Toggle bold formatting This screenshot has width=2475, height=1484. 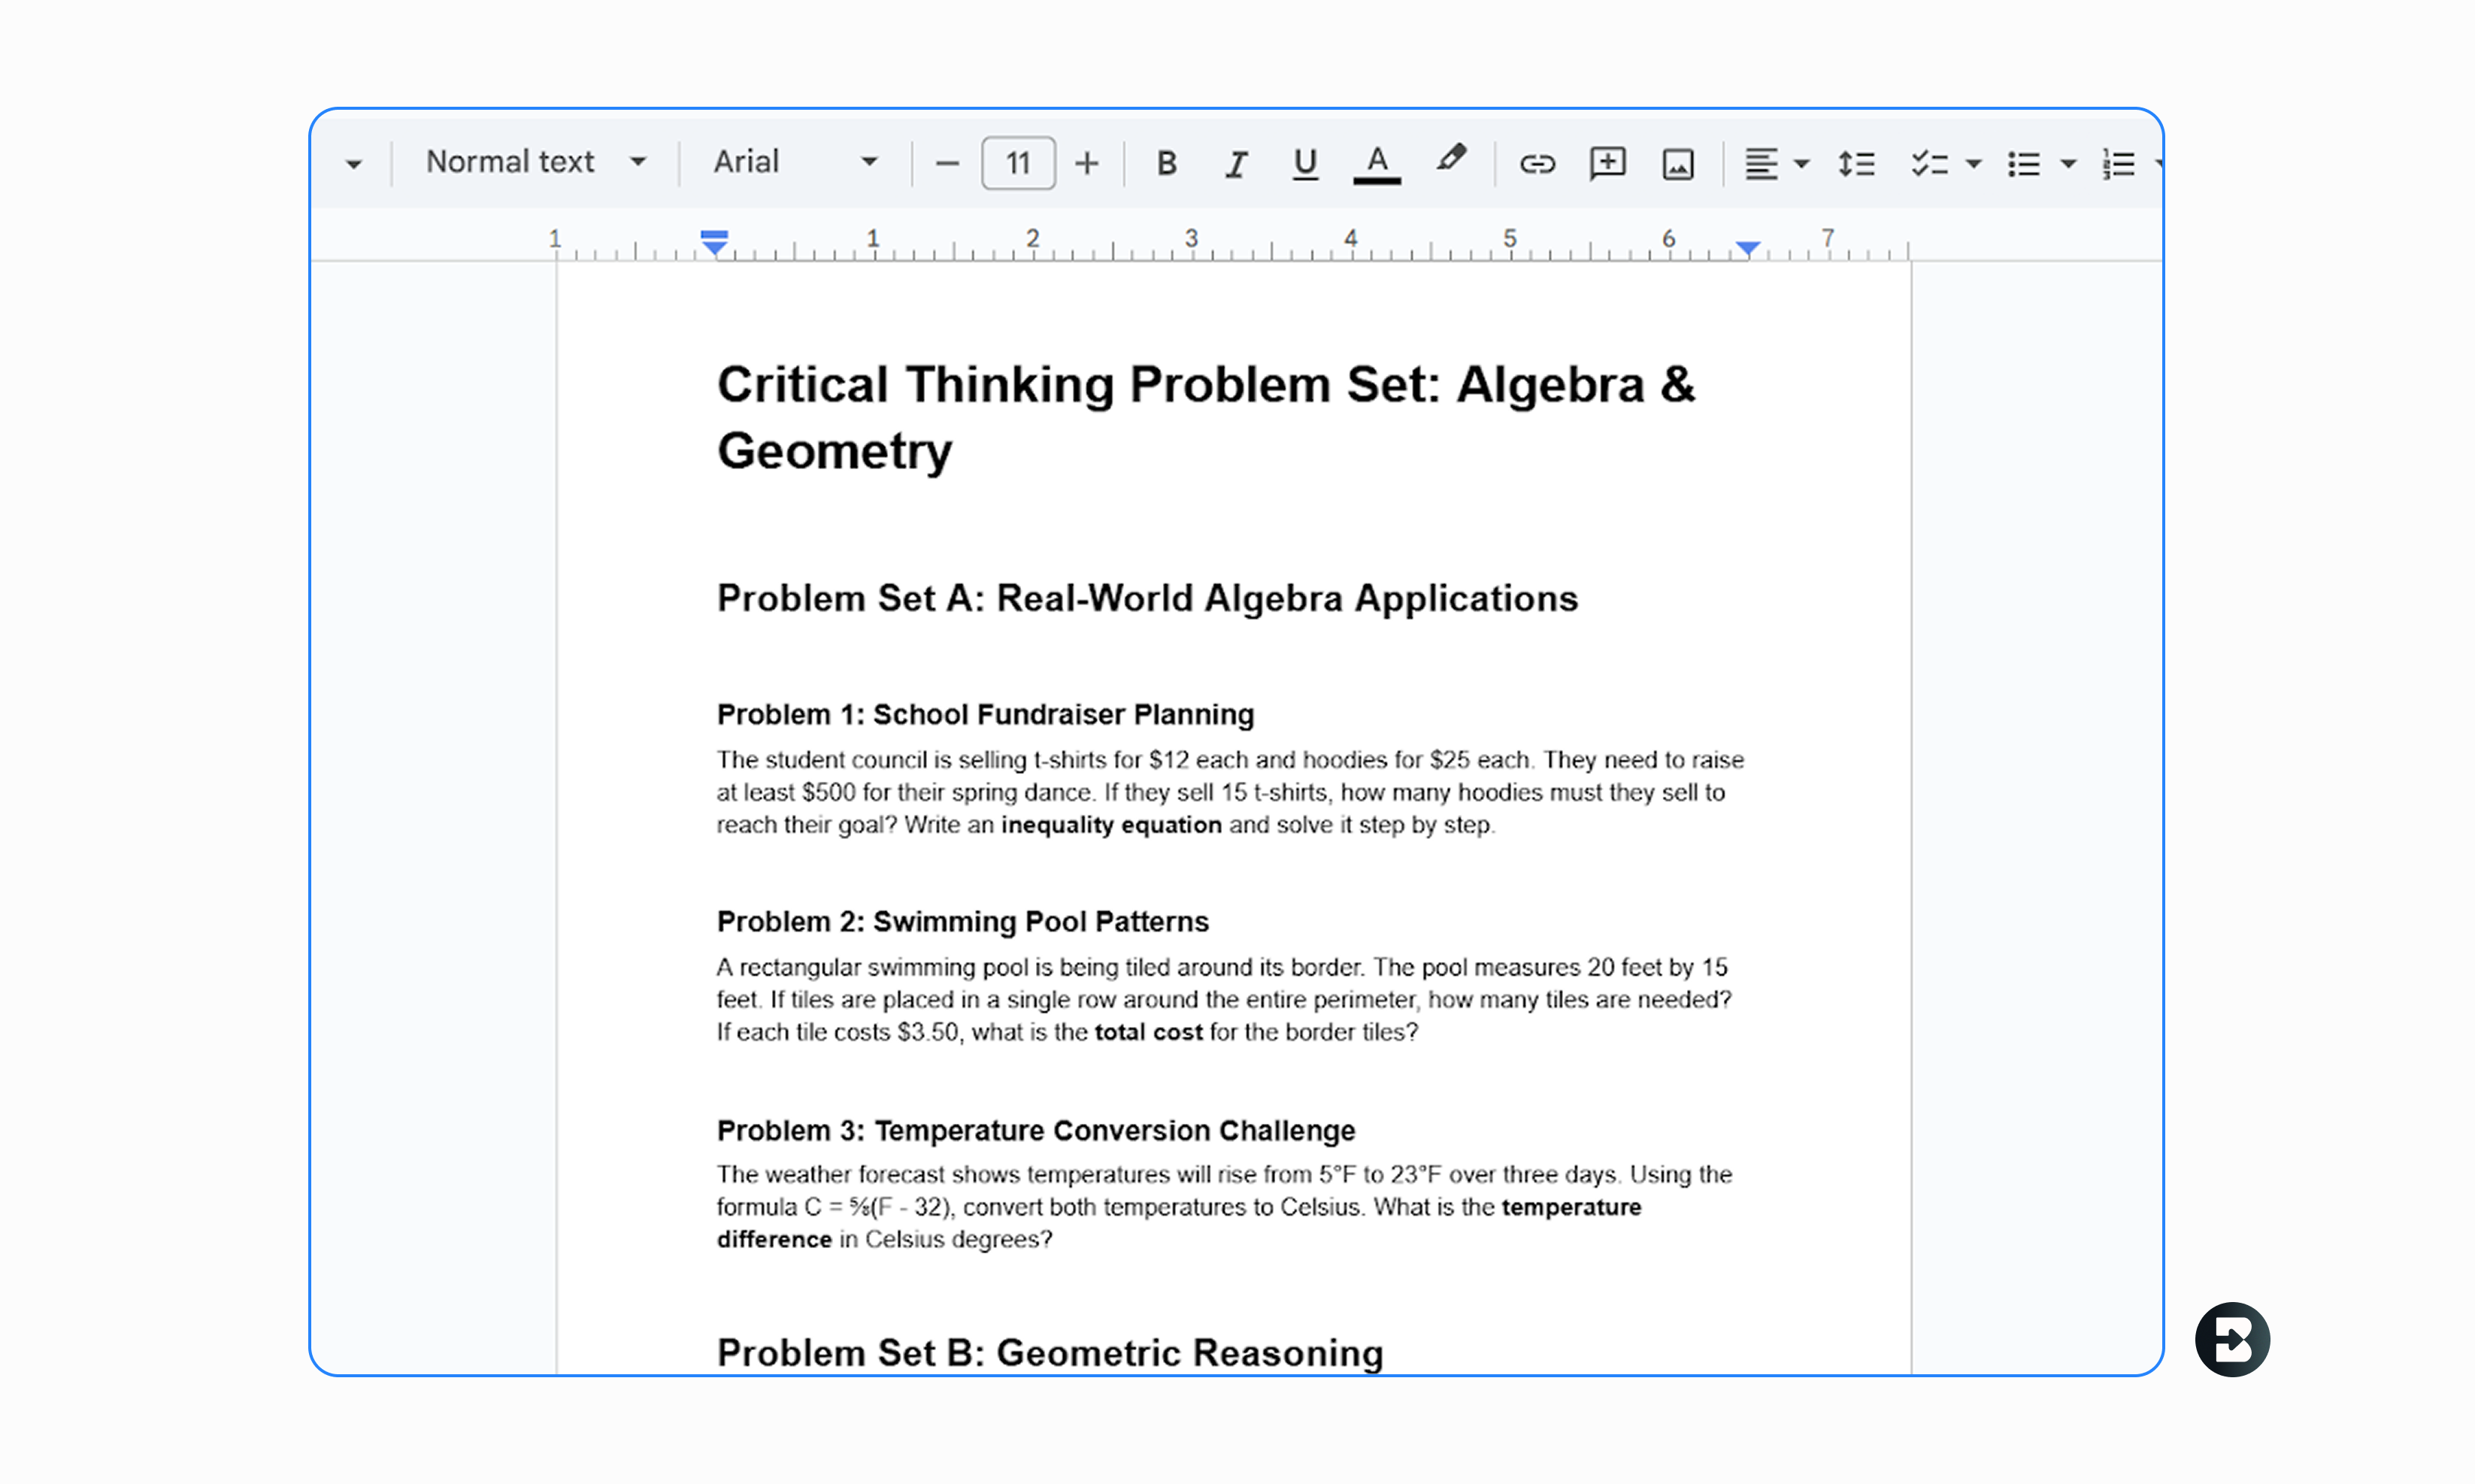pyautogui.click(x=1166, y=163)
